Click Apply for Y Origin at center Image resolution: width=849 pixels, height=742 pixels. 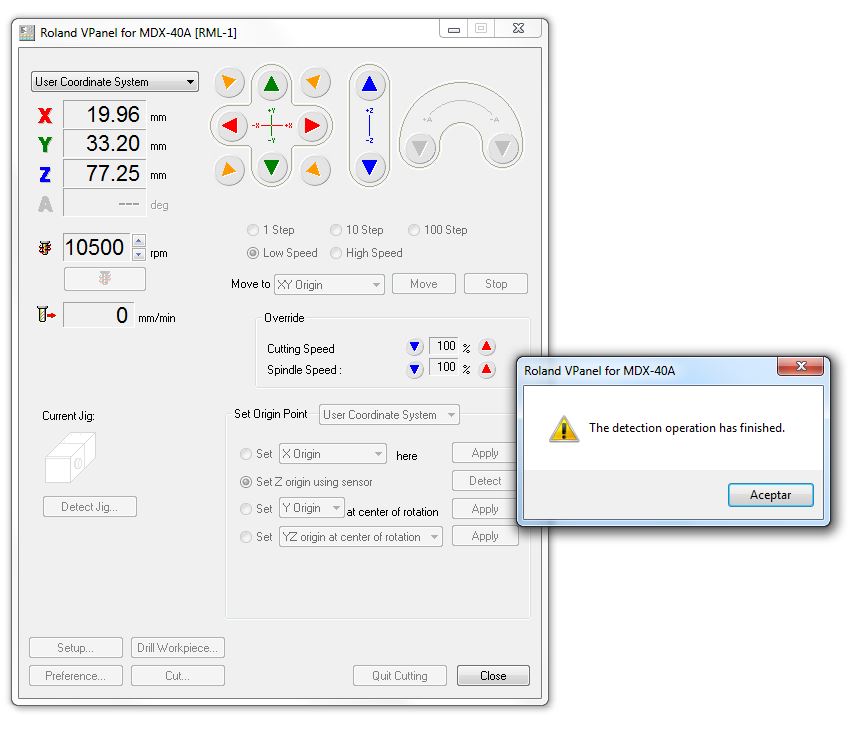coord(485,509)
